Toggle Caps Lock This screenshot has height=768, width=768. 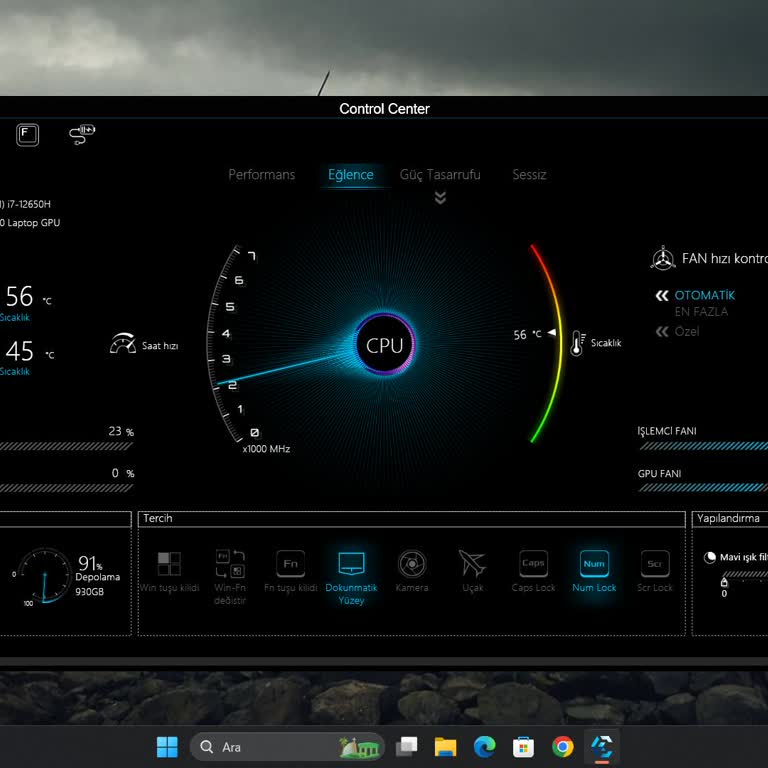coord(533,572)
